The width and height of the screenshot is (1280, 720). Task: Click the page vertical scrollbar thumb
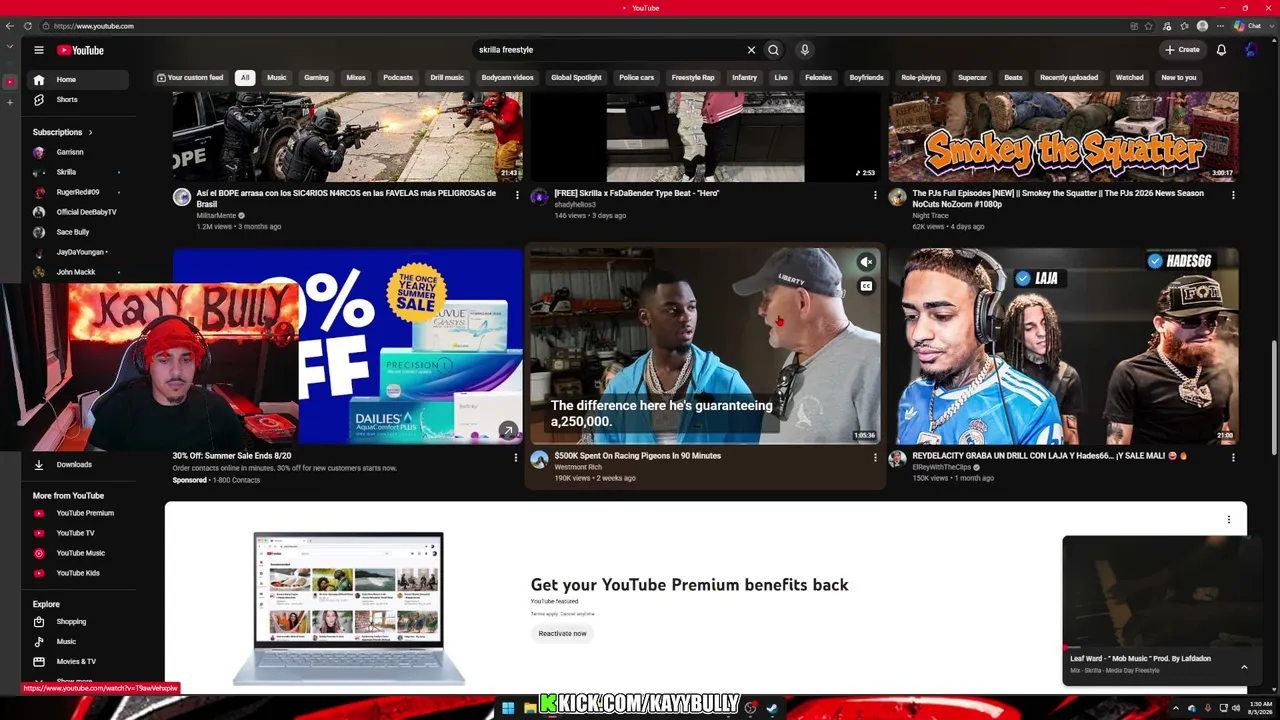click(x=1274, y=396)
